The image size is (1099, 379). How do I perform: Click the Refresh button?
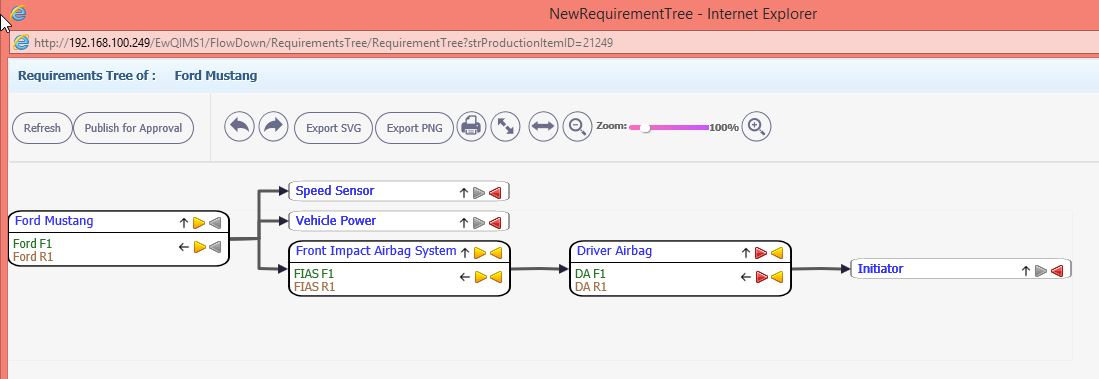pos(42,128)
